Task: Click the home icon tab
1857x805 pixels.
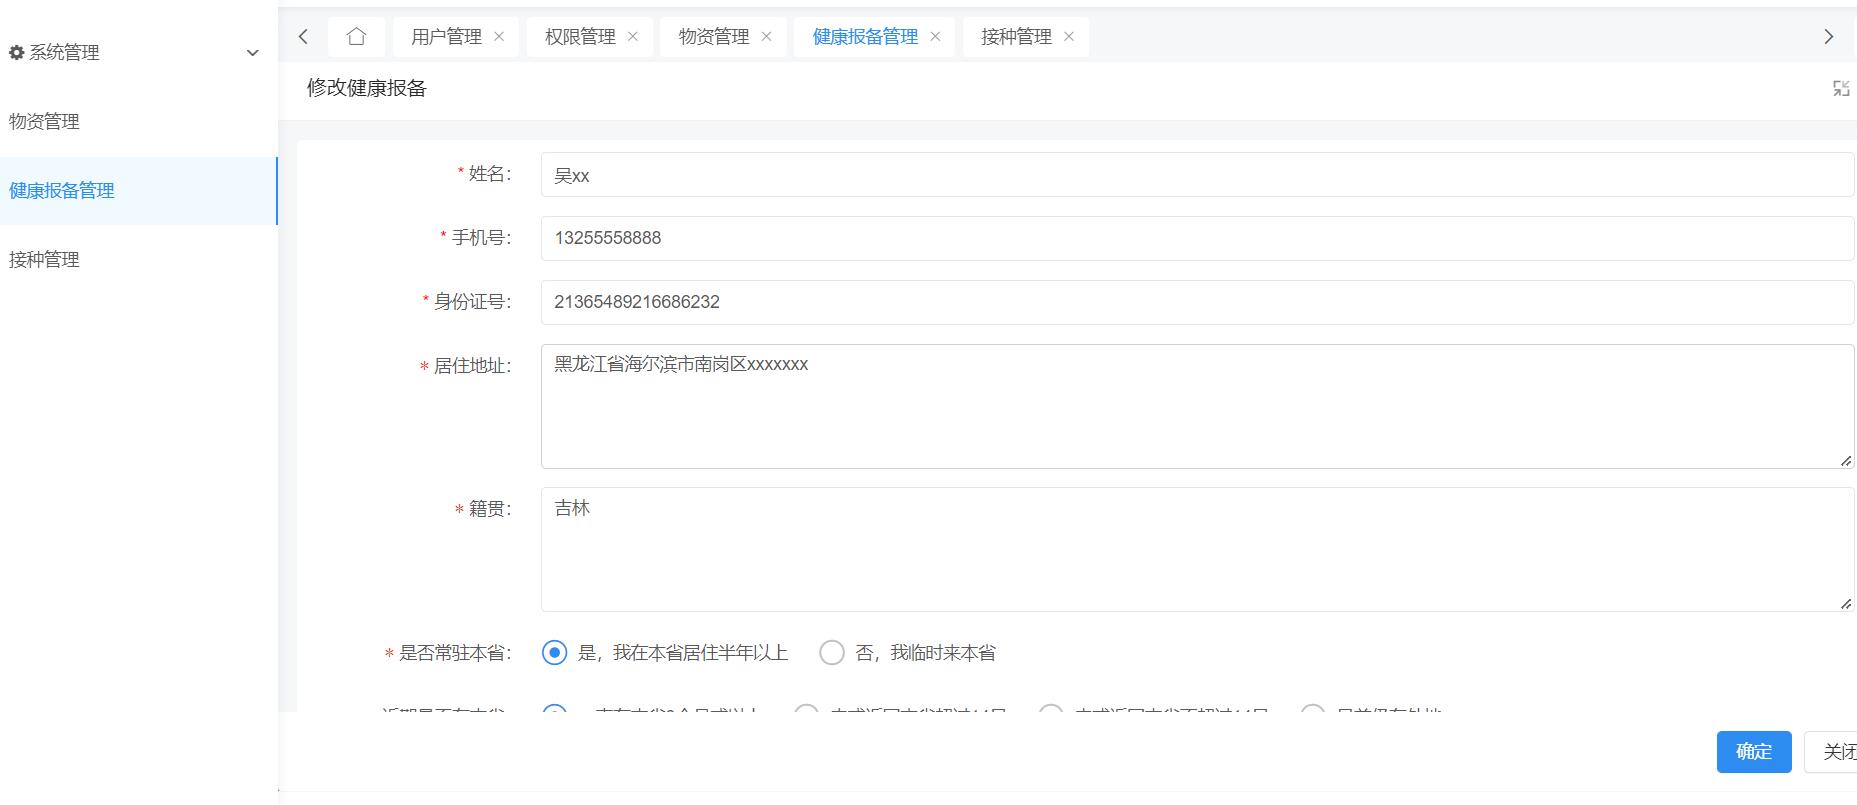Action: tap(356, 37)
